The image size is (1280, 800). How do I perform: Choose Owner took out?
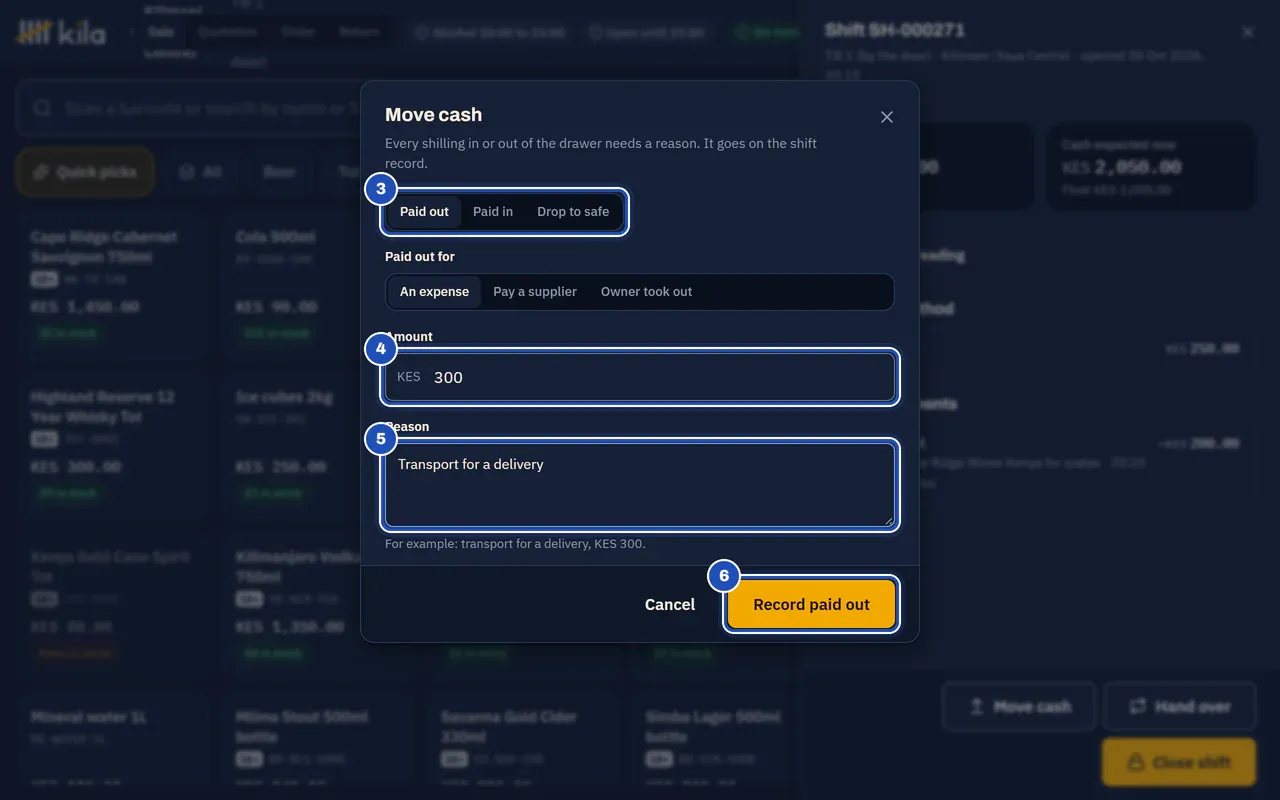646,292
